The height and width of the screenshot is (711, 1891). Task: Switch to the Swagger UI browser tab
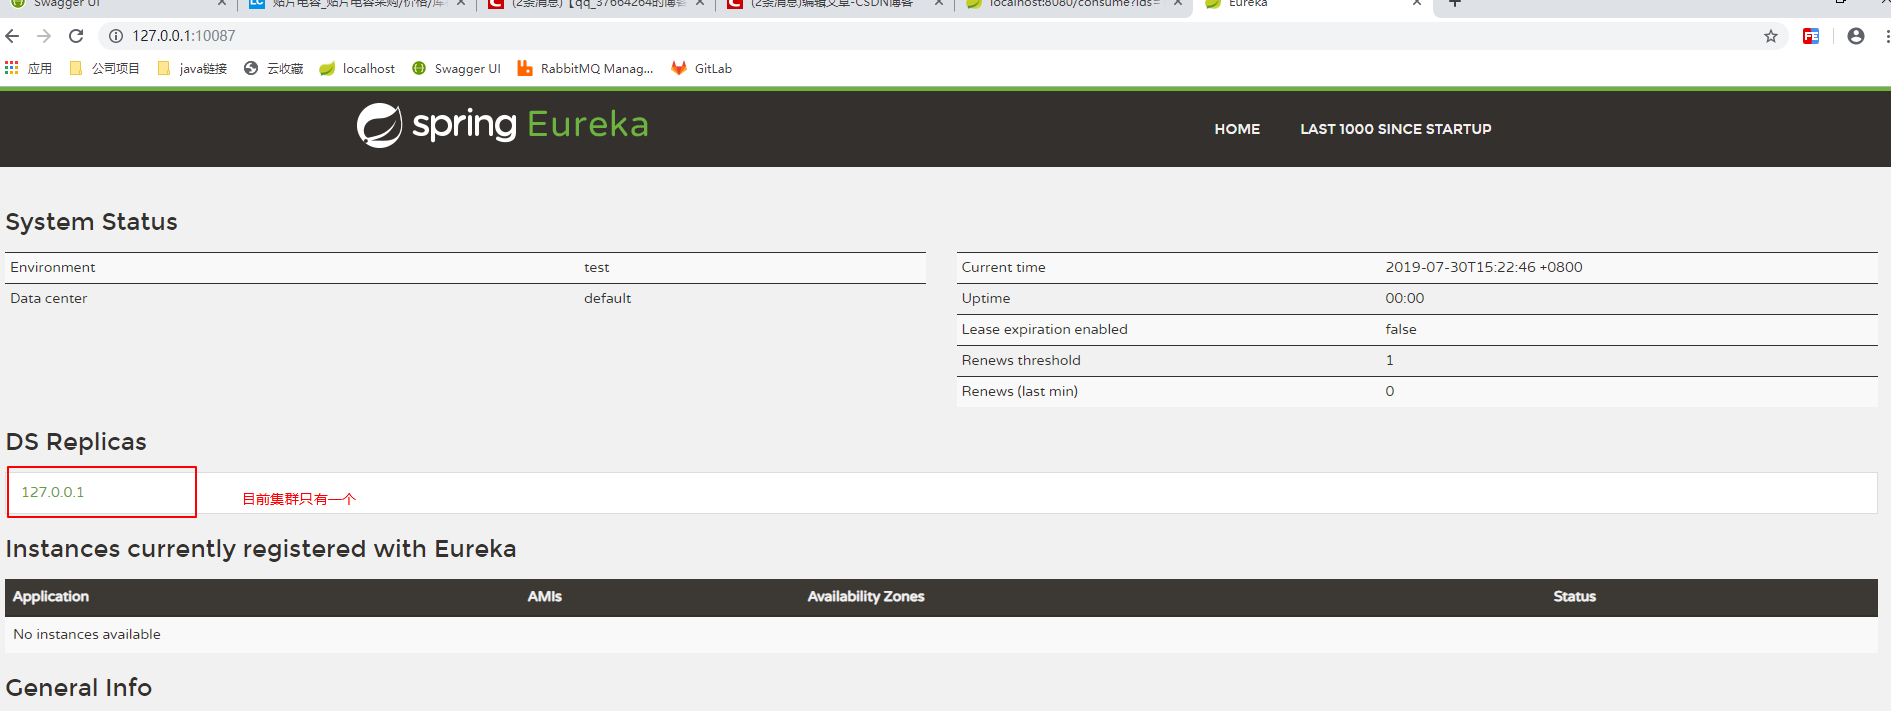pyautogui.click(x=118, y=4)
